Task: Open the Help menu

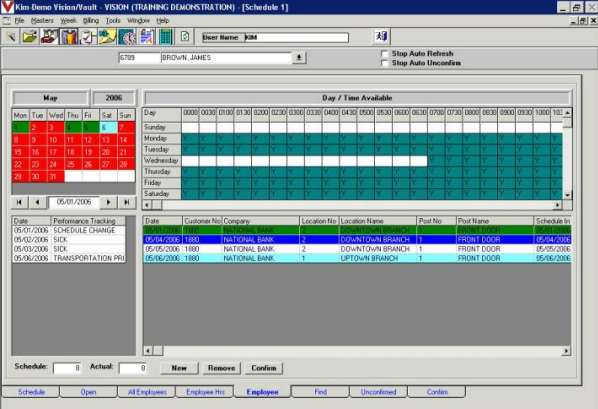Action: 163,21
